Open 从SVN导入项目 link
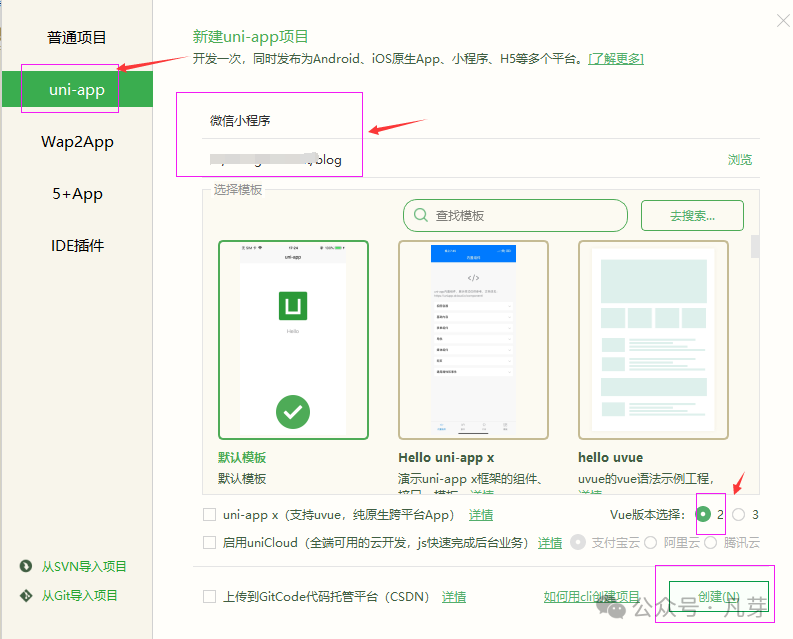Image resolution: width=793 pixels, height=639 pixels. point(84,566)
